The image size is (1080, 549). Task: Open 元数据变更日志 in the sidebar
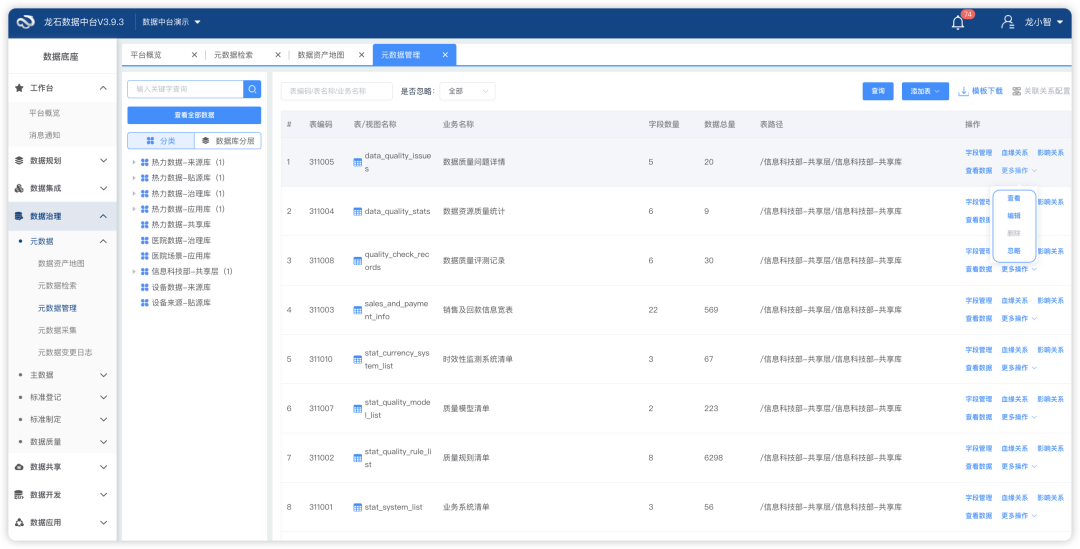click(65, 353)
